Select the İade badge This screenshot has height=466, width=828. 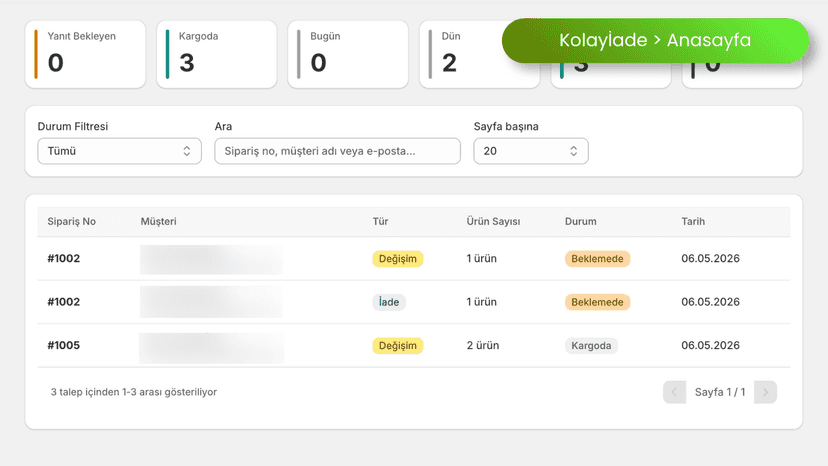389,302
